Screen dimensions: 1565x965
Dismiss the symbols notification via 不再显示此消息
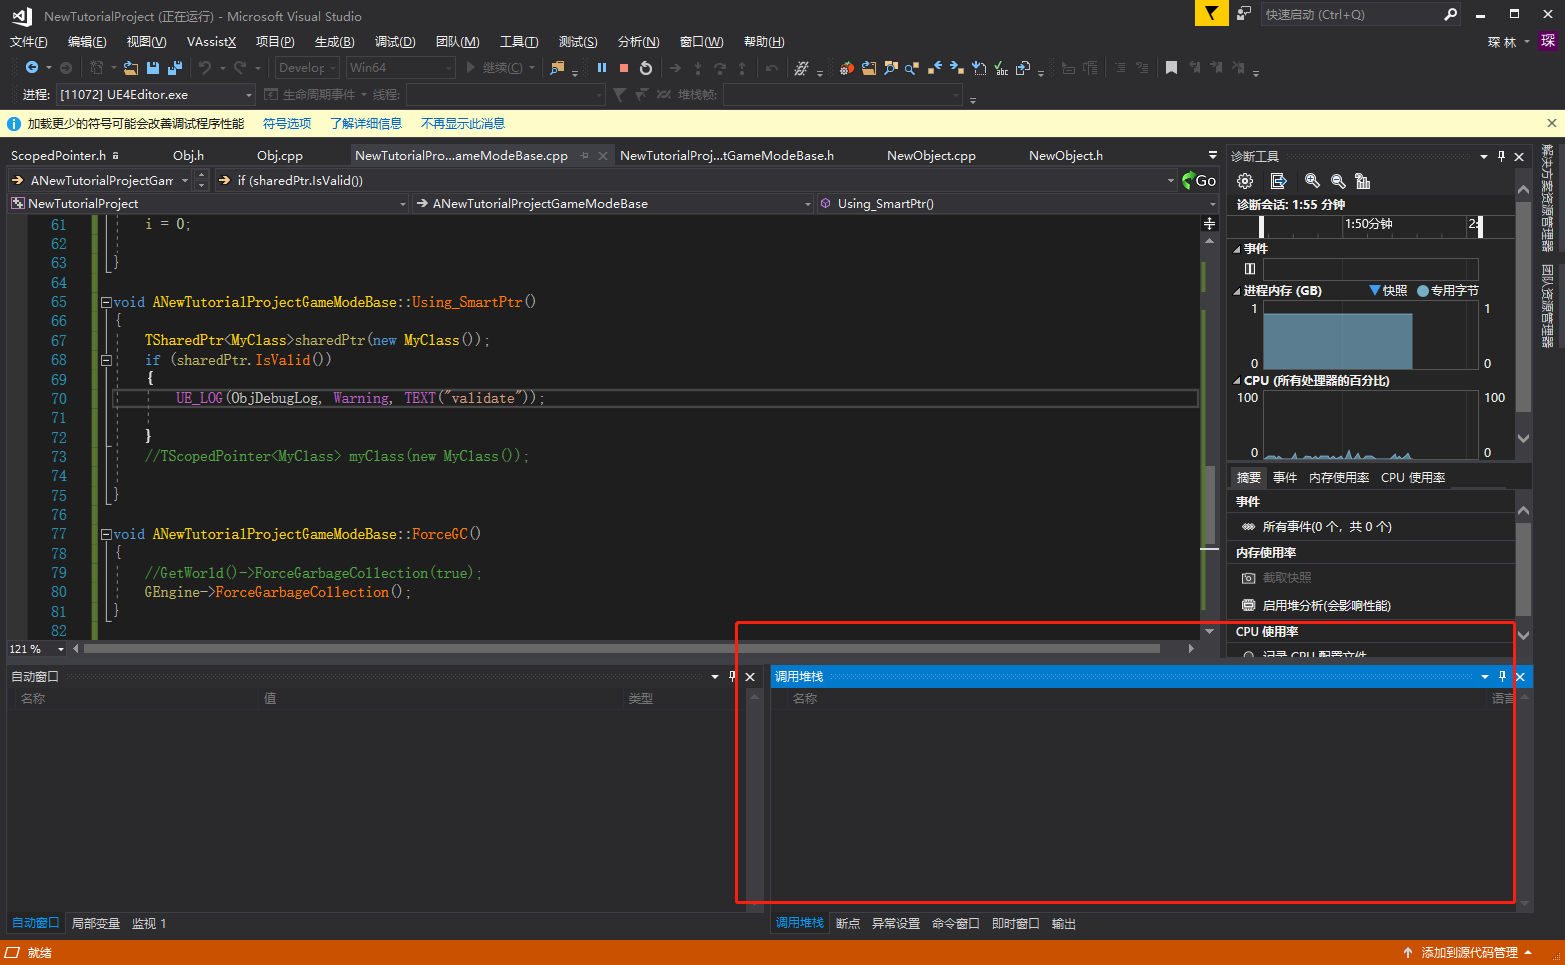click(x=461, y=122)
